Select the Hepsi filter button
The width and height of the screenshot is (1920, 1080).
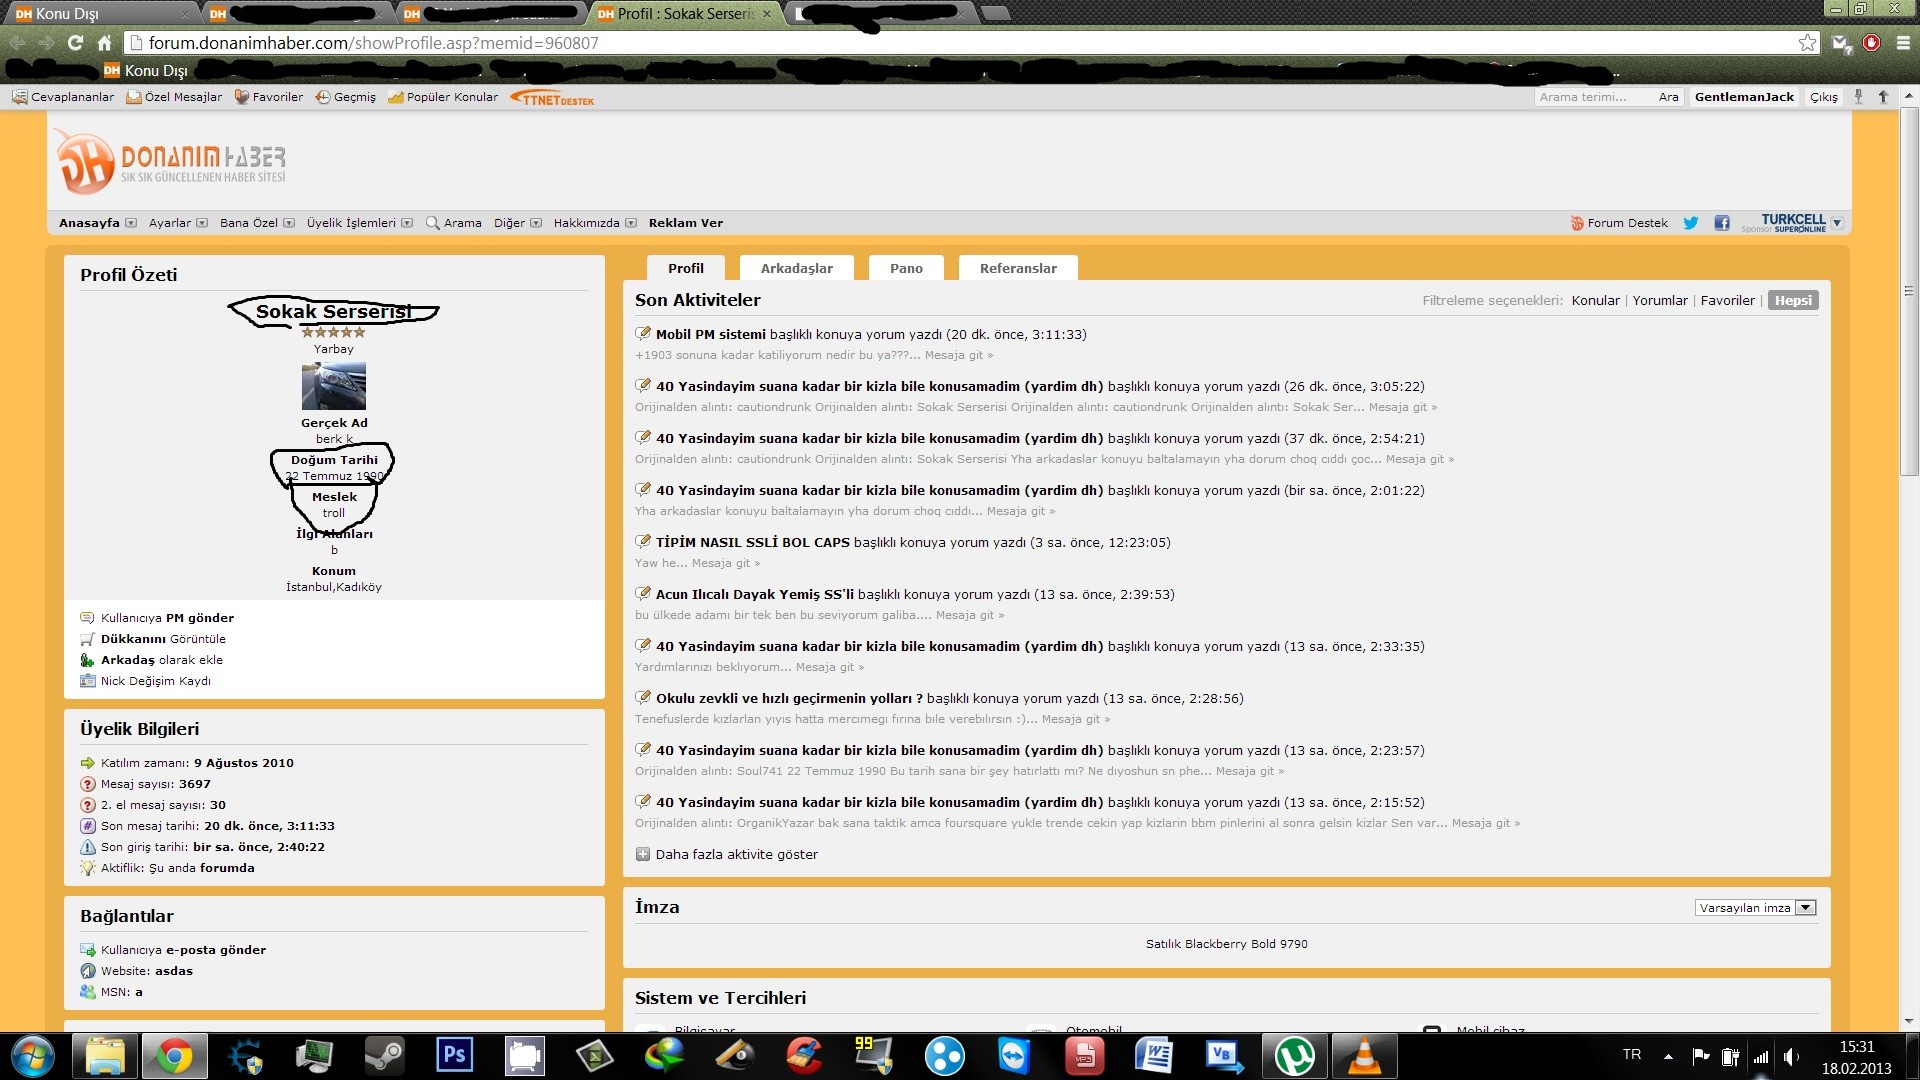(1793, 300)
